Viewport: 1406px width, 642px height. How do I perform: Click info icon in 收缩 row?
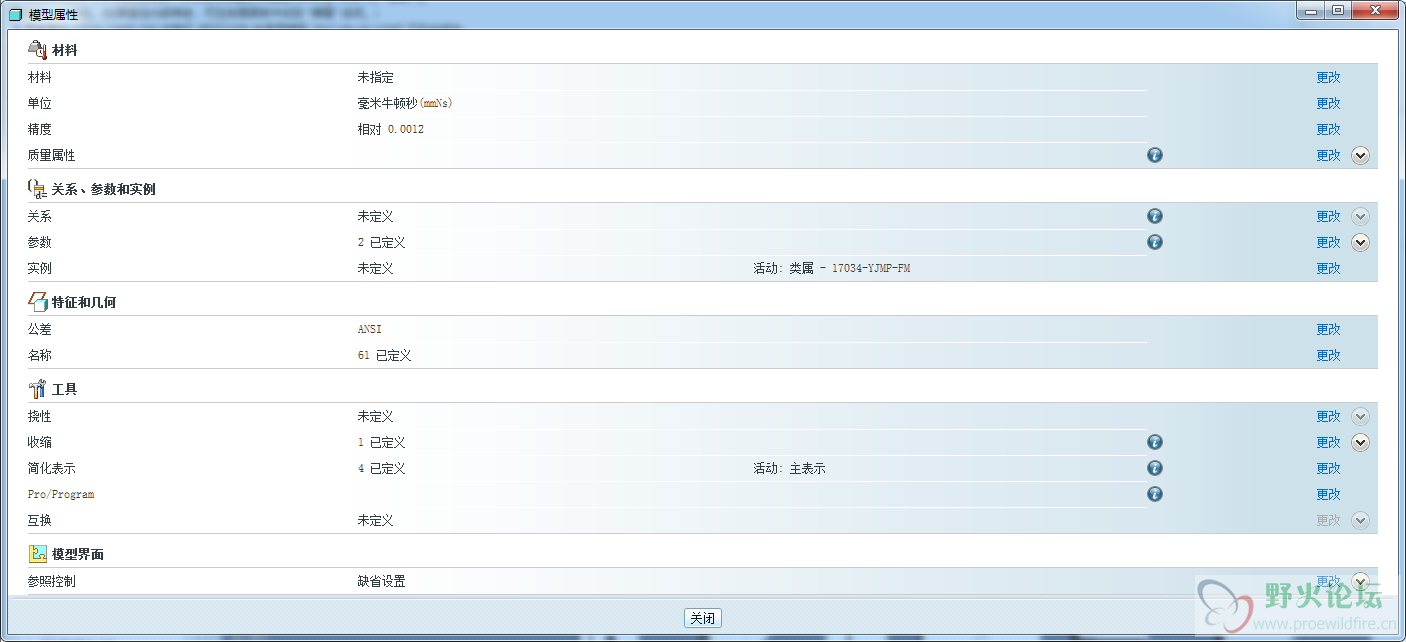[x=1155, y=442]
